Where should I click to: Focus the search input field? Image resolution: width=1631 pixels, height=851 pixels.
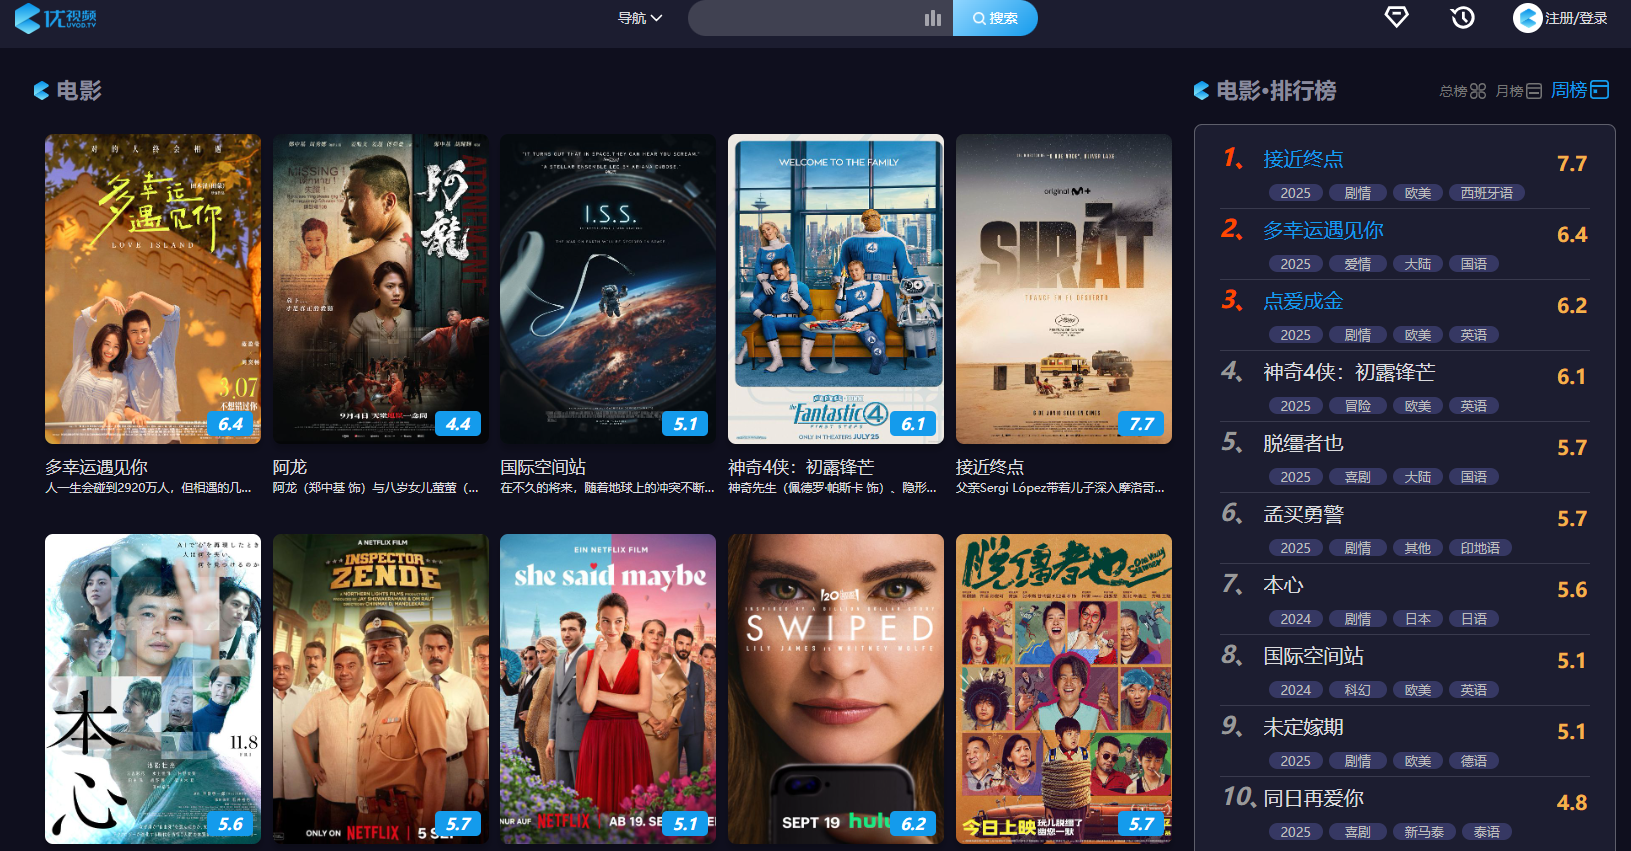(x=805, y=18)
